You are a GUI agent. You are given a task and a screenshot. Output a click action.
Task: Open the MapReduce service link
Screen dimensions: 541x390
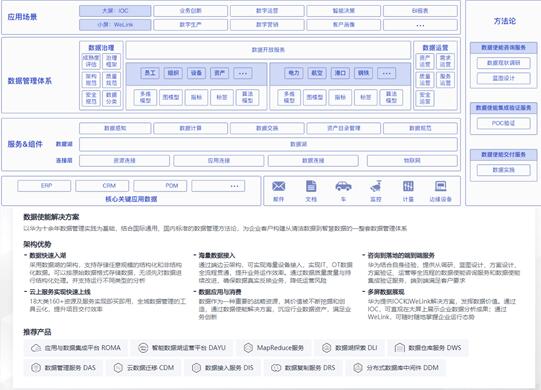tap(274, 348)
